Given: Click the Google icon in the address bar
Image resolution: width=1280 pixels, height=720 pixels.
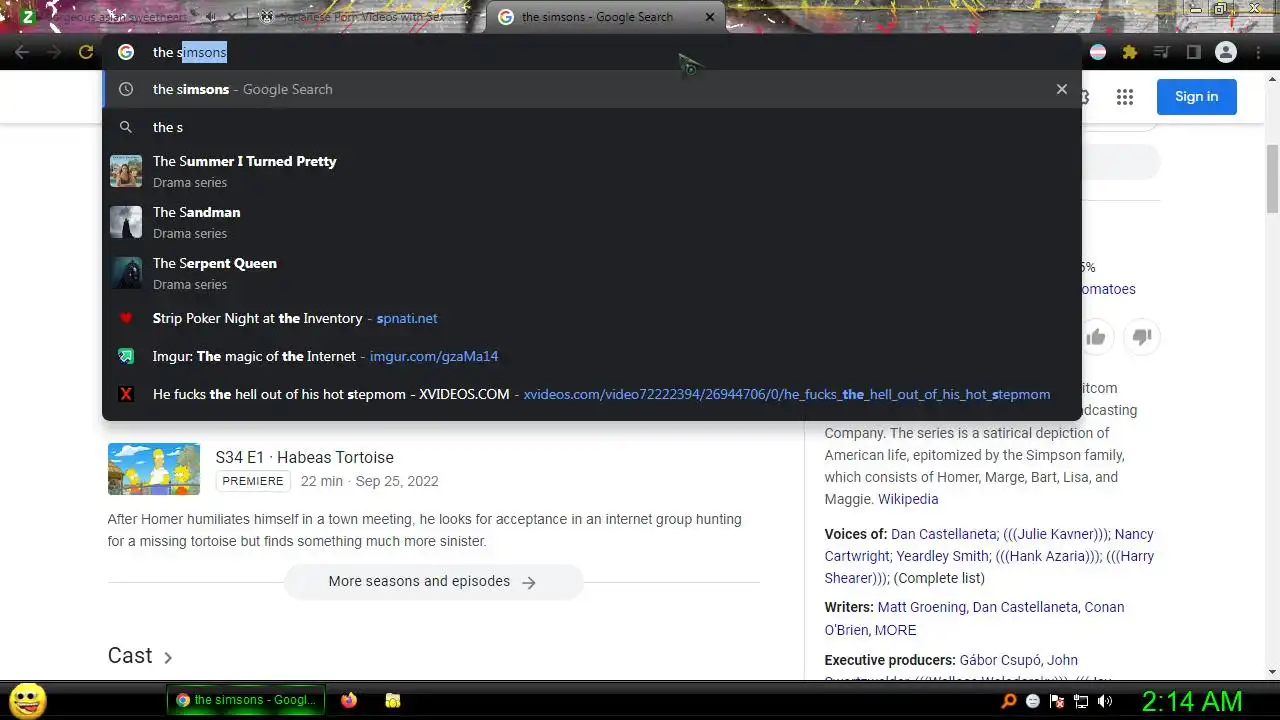Looking at the screenshot, I should (x=126, y=52).
